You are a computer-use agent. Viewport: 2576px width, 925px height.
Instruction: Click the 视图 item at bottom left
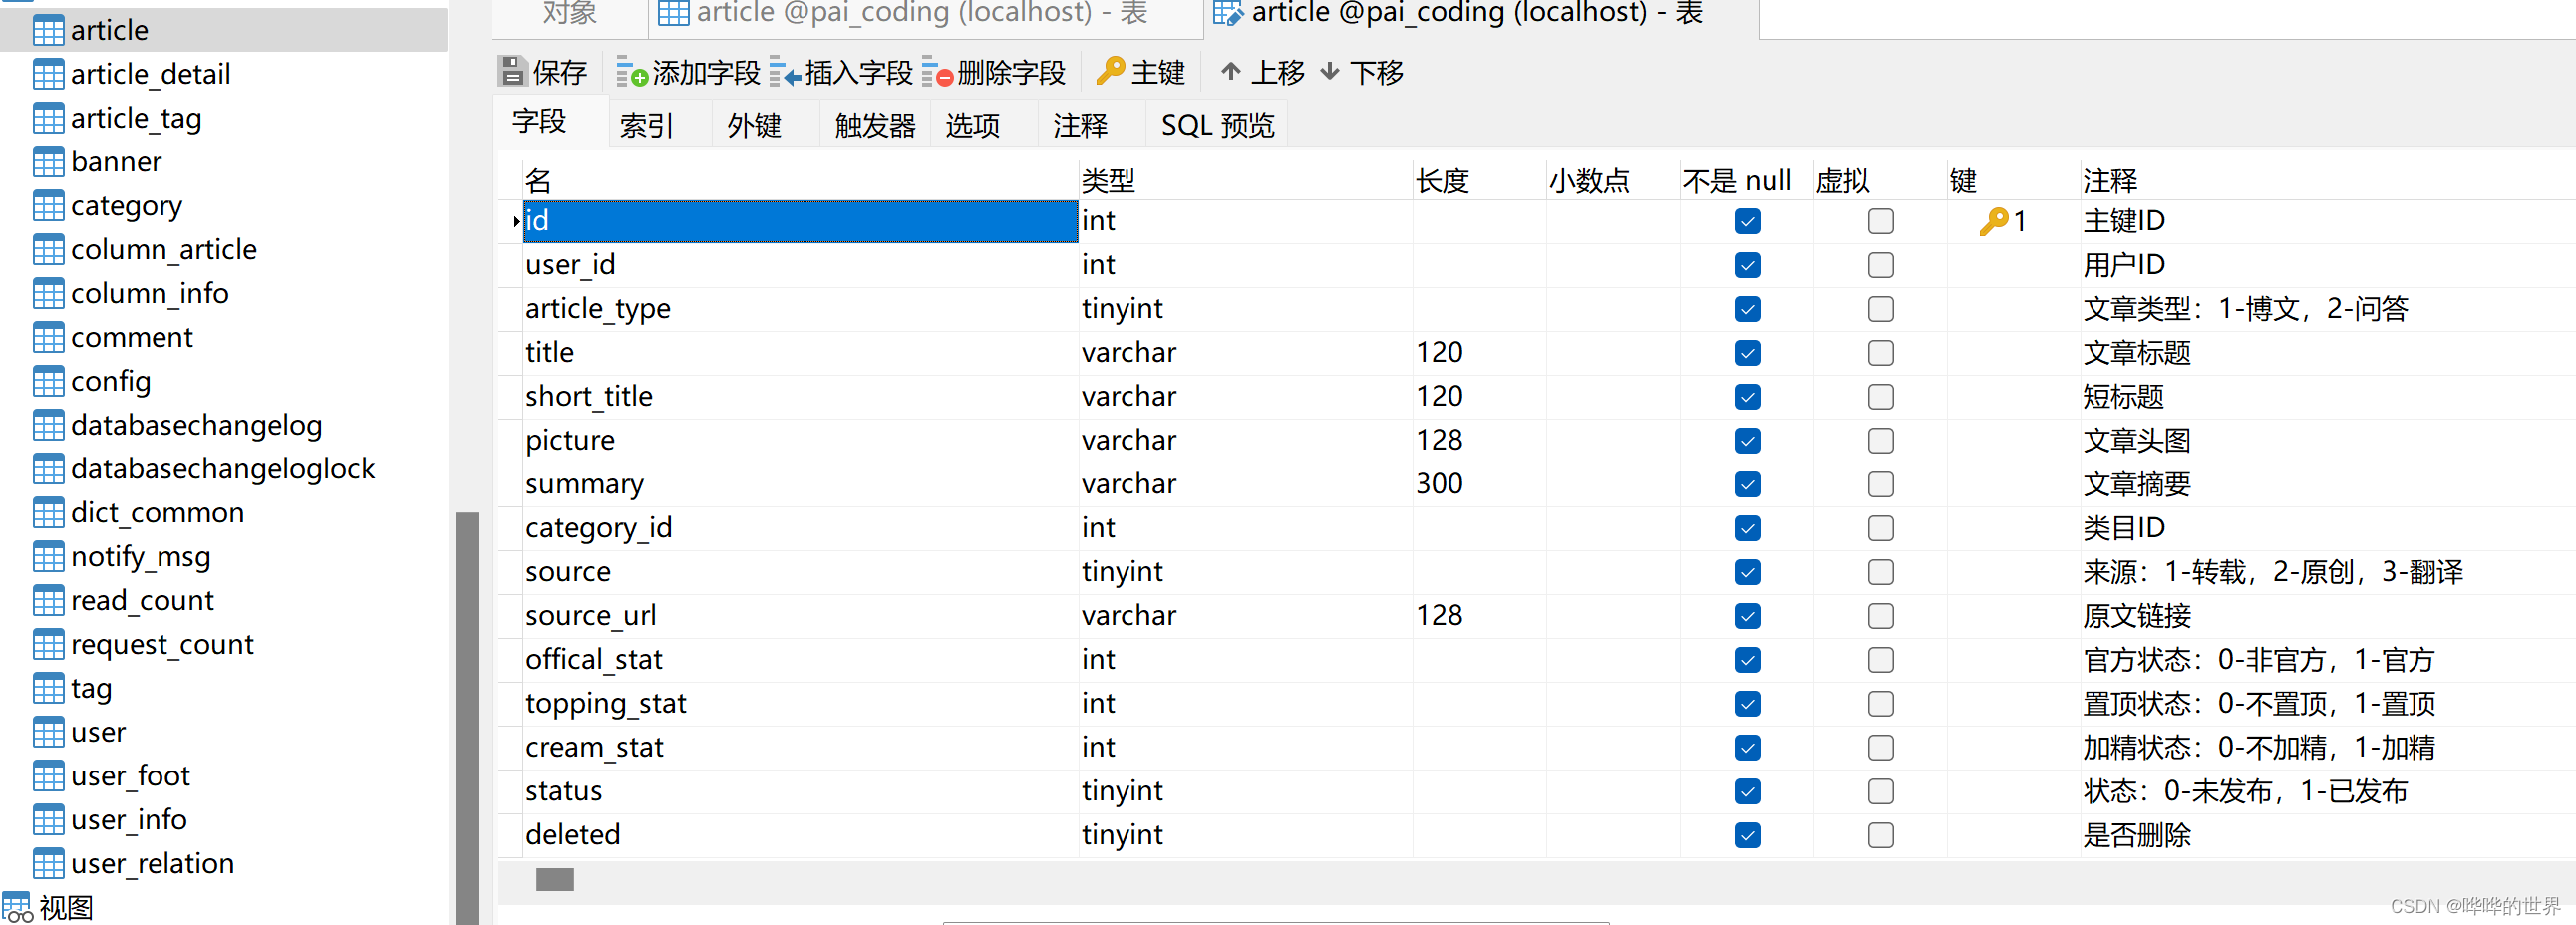pyautogui.click(x=66, y=908)
